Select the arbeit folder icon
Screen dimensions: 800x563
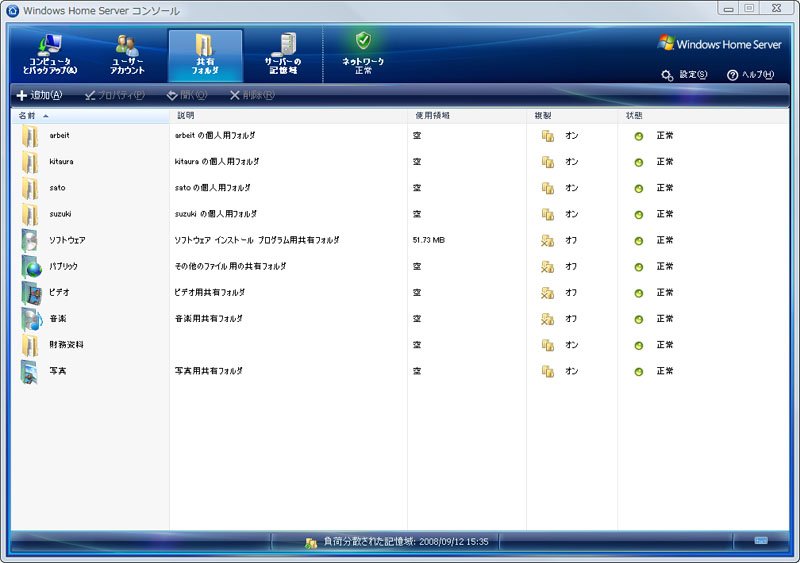pos(30,136)
